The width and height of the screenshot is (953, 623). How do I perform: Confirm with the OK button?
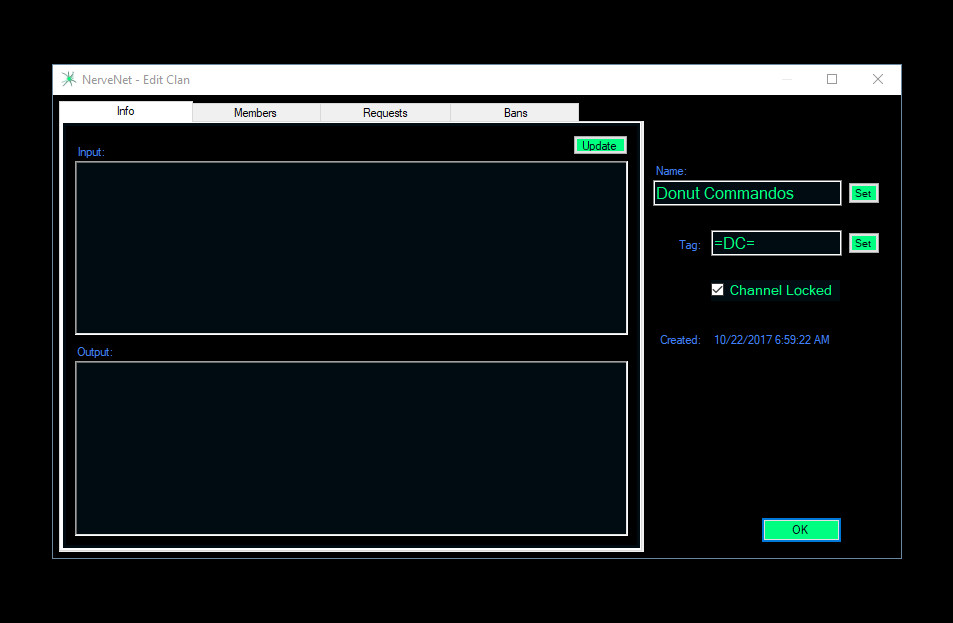point(800,530)
